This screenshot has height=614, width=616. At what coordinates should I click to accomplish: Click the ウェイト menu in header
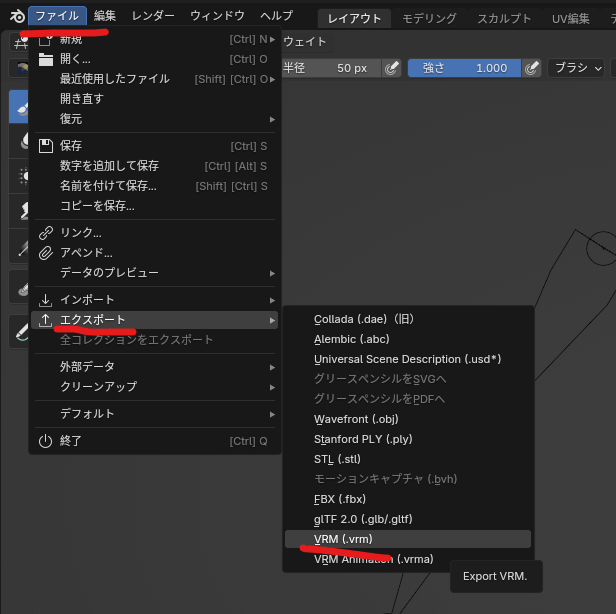pos(305,42)
